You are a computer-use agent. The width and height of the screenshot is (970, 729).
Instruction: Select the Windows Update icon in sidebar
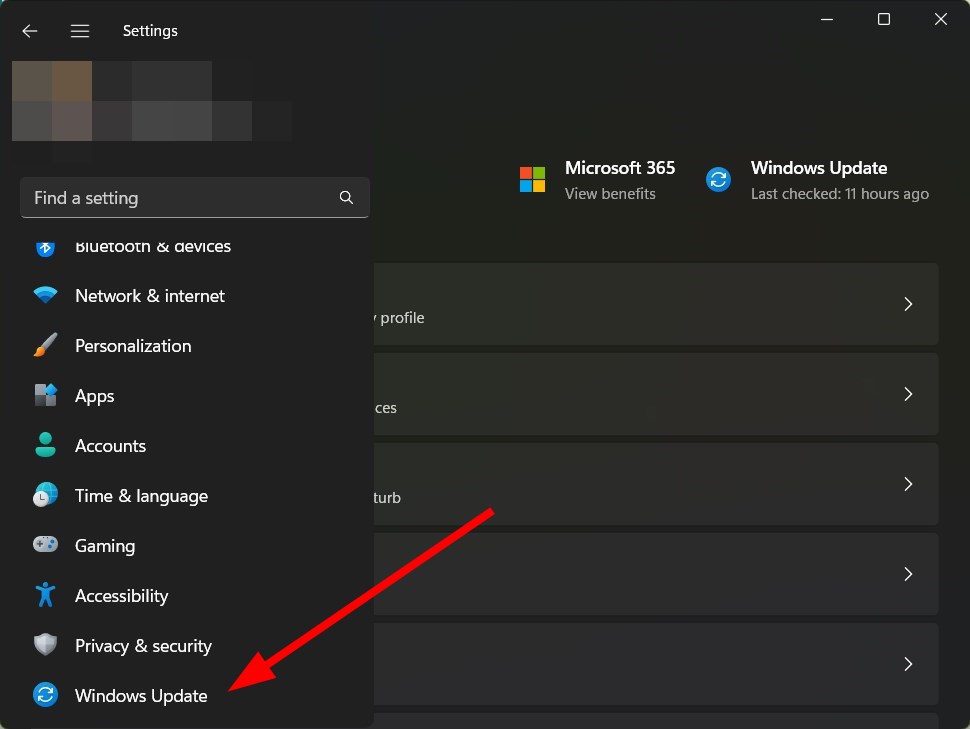click(44, 695)
